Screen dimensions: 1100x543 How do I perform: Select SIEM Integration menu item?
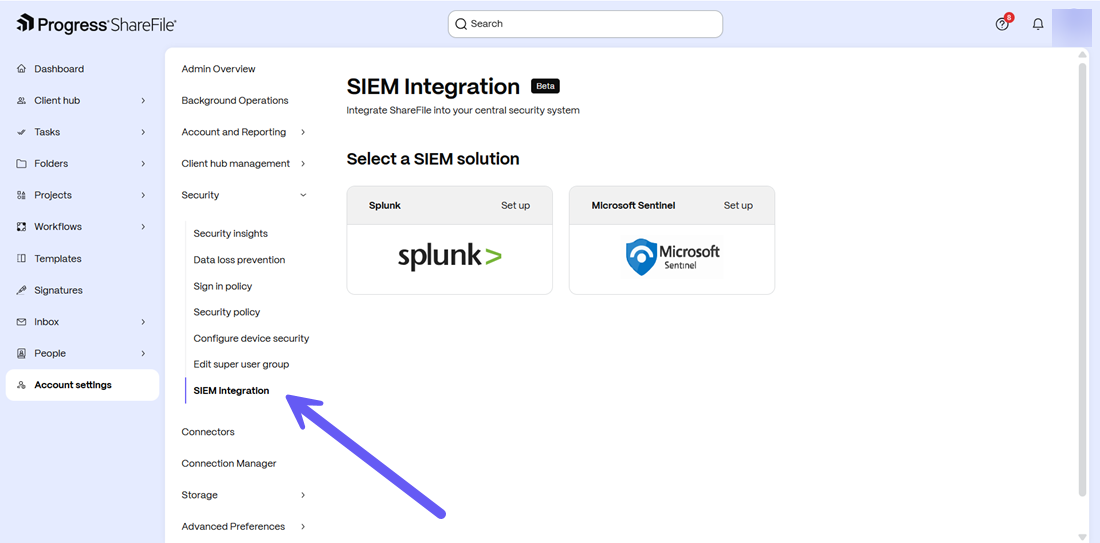coord(232,391)
